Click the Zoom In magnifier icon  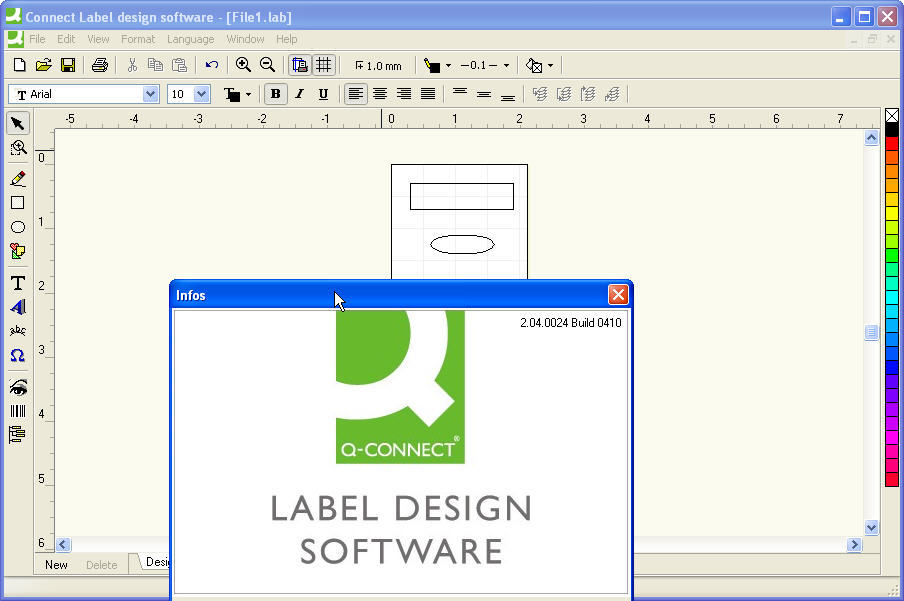[x=243, y=65]
